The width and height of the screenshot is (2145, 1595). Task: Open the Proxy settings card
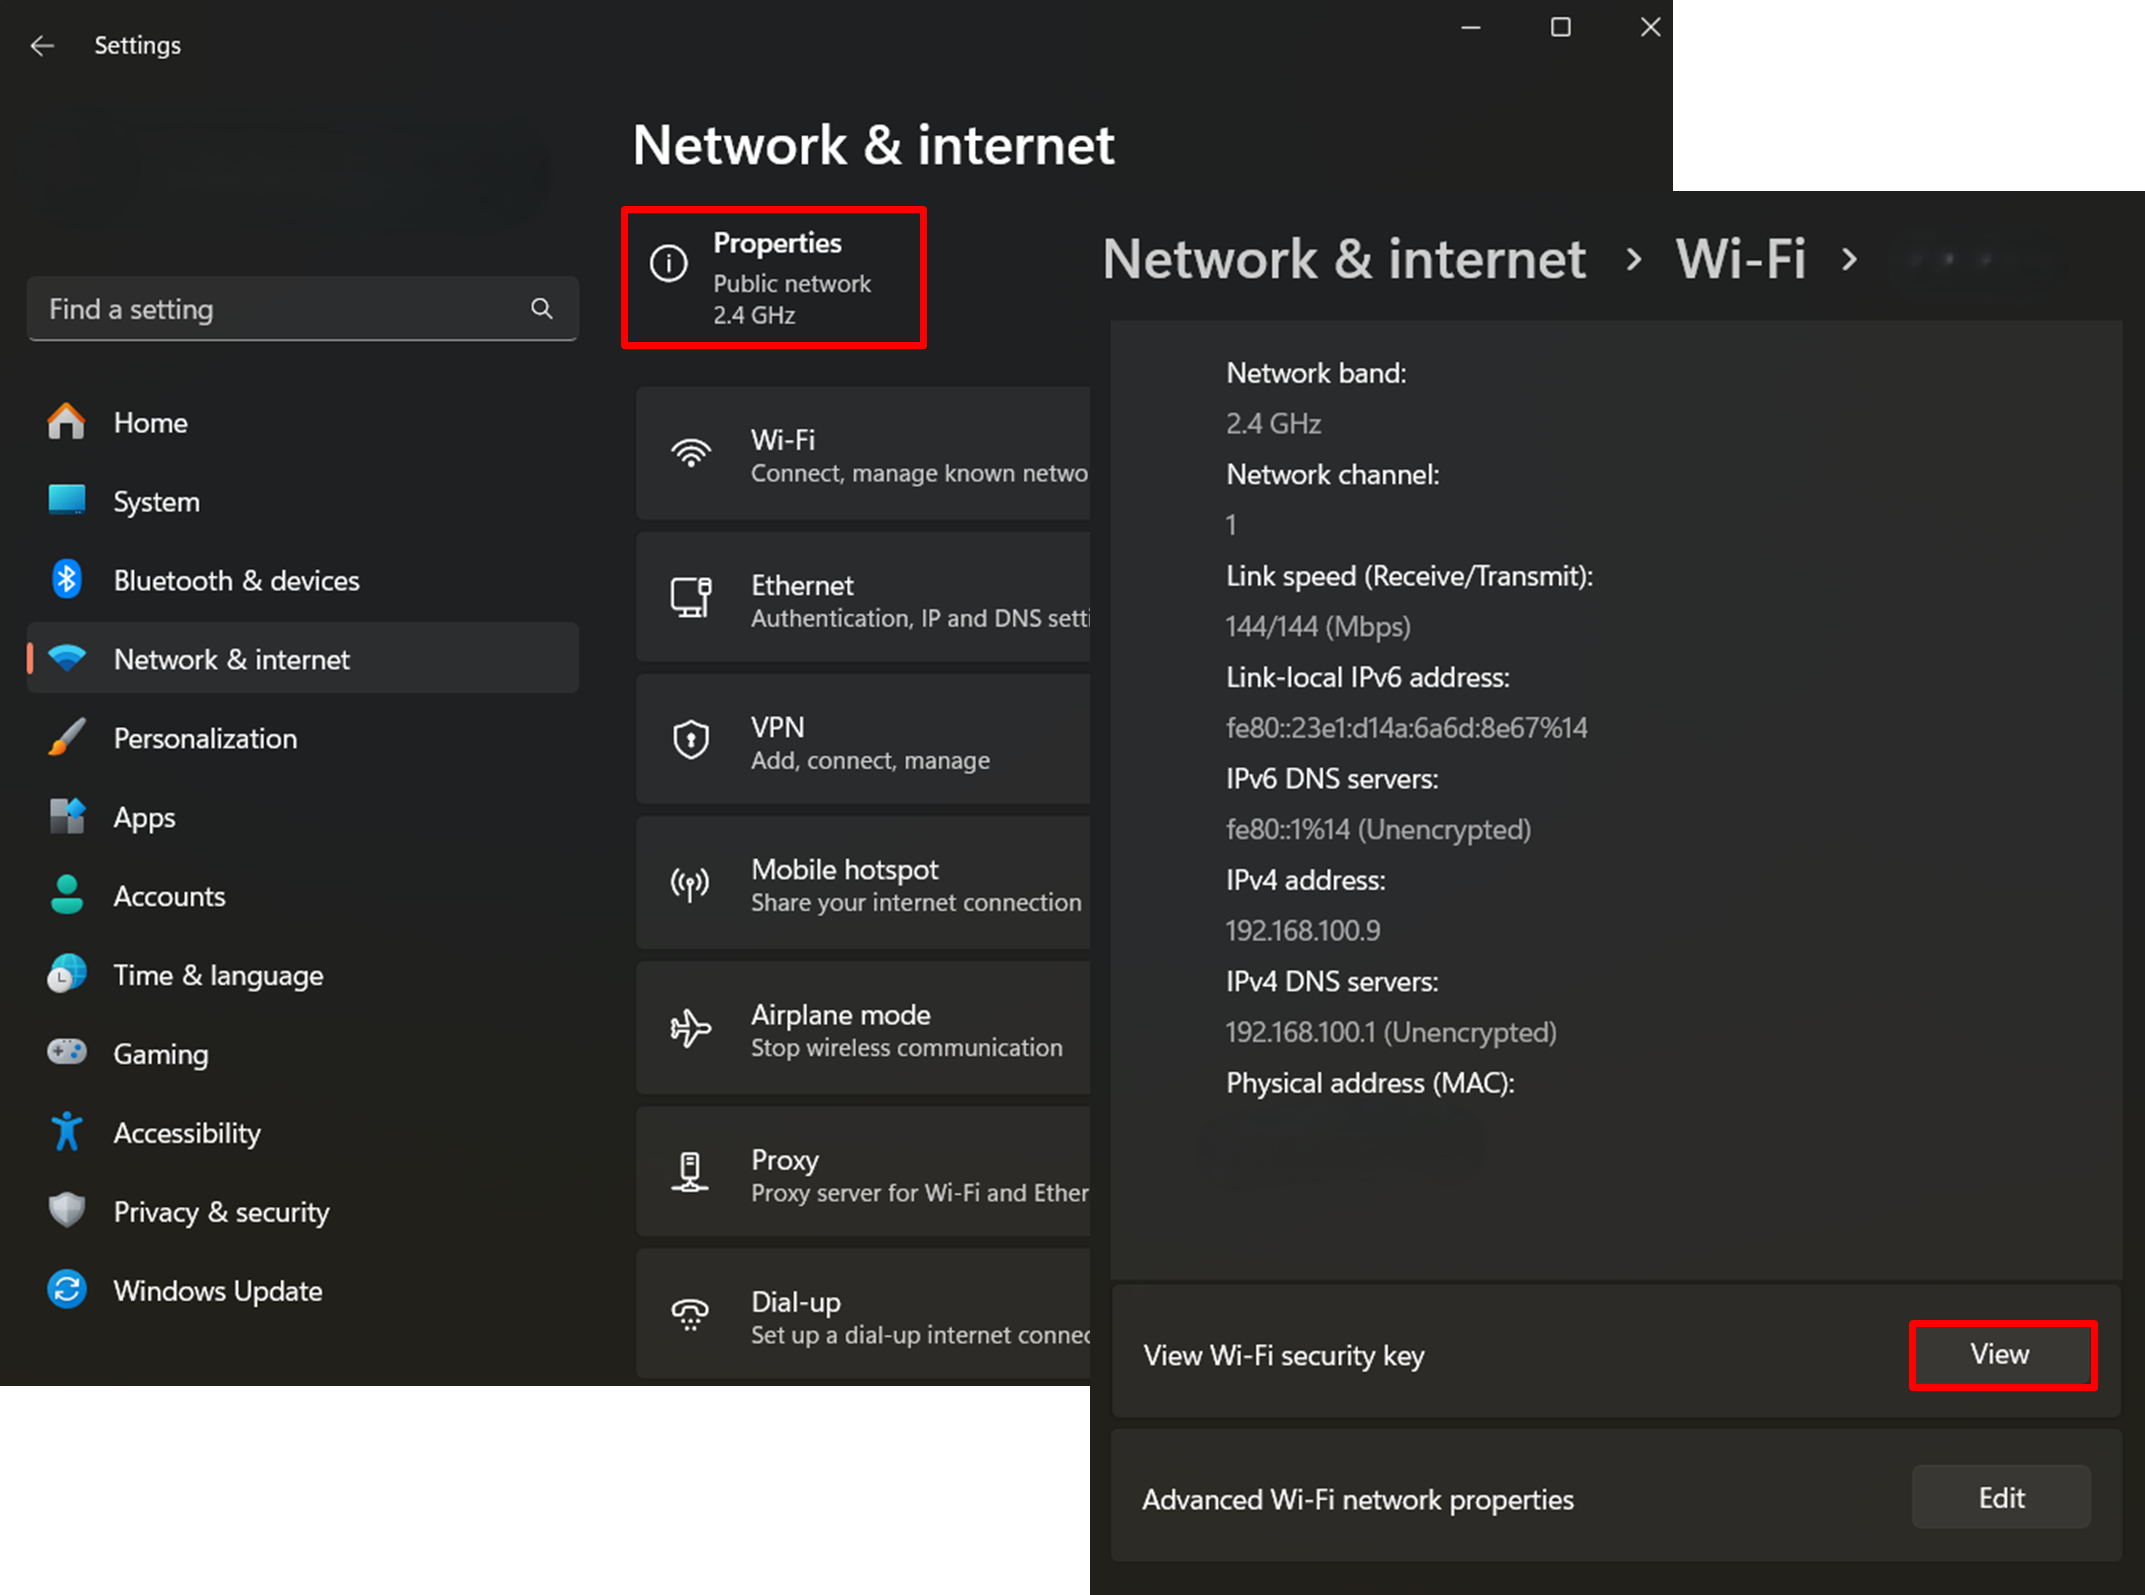[x=863, y=1172]
